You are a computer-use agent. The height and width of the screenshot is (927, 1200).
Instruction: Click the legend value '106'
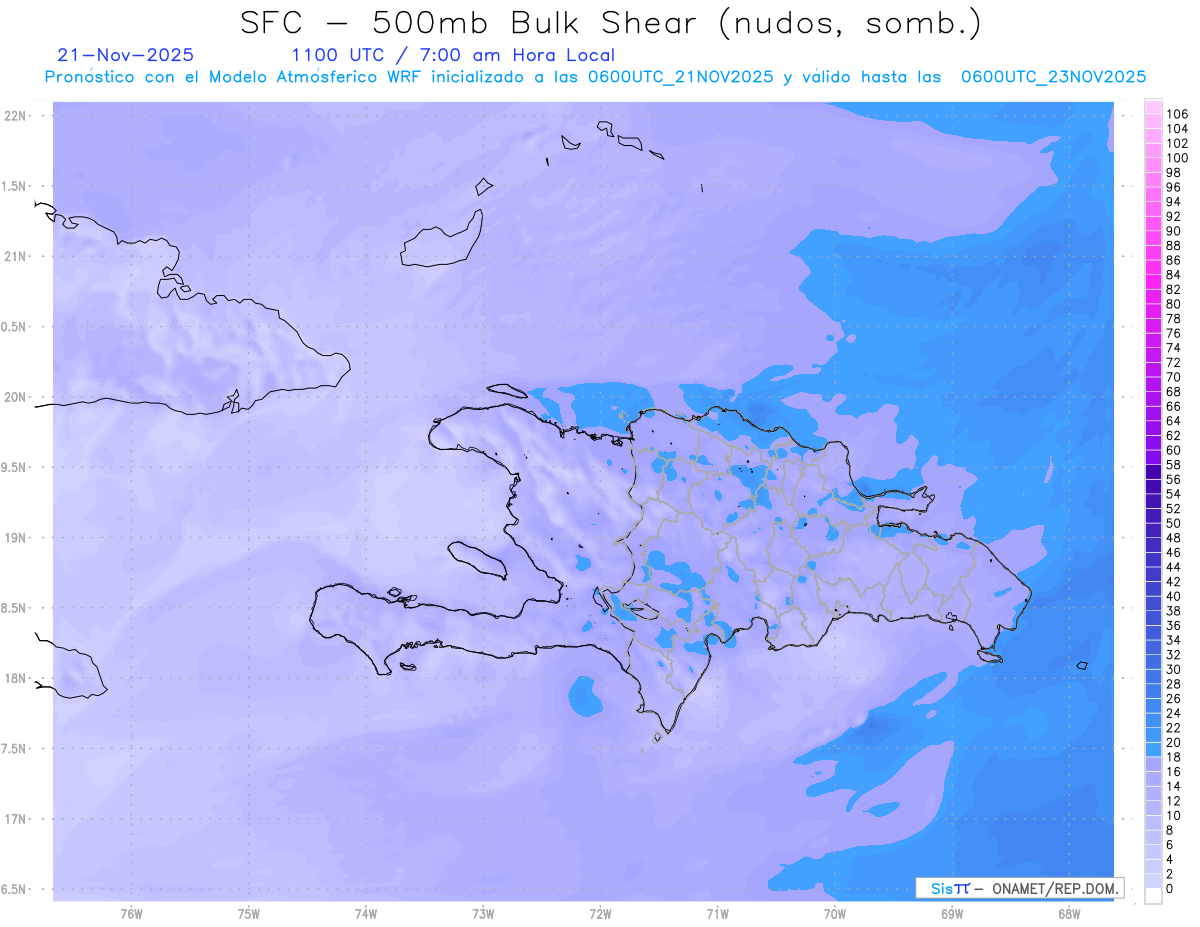point(1177,115)
